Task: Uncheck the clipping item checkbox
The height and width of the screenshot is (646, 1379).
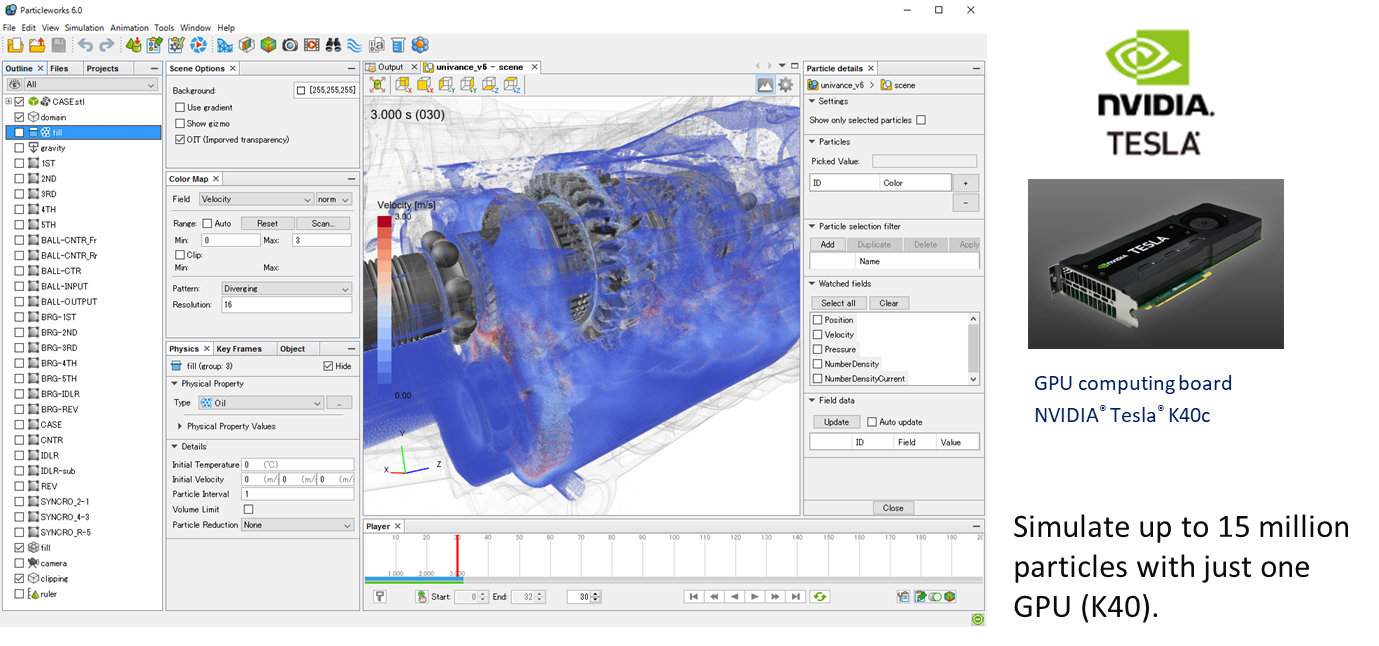Action: pos(19,579)
